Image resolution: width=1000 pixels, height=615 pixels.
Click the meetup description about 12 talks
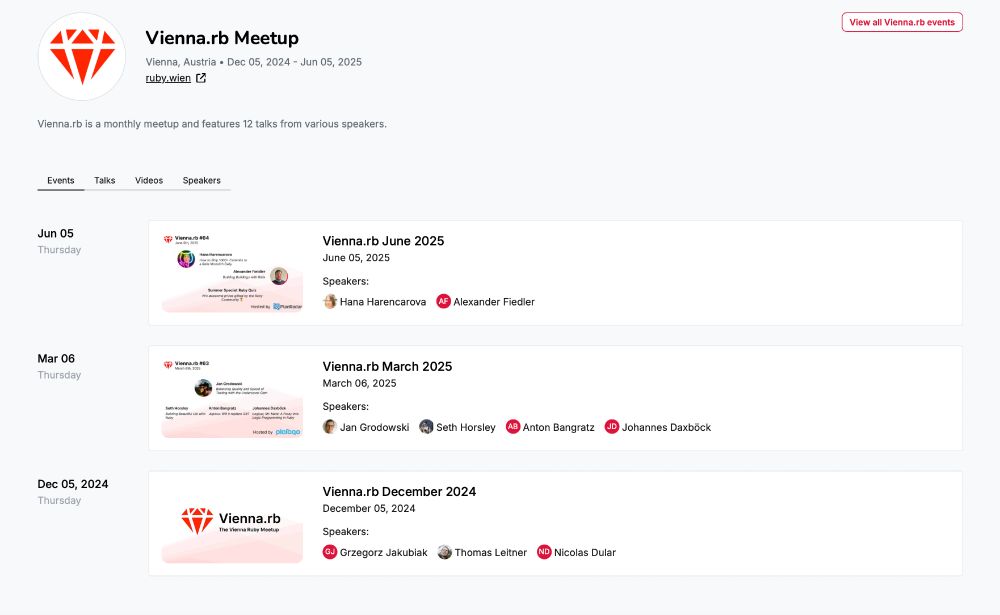(x=212, y=124)
